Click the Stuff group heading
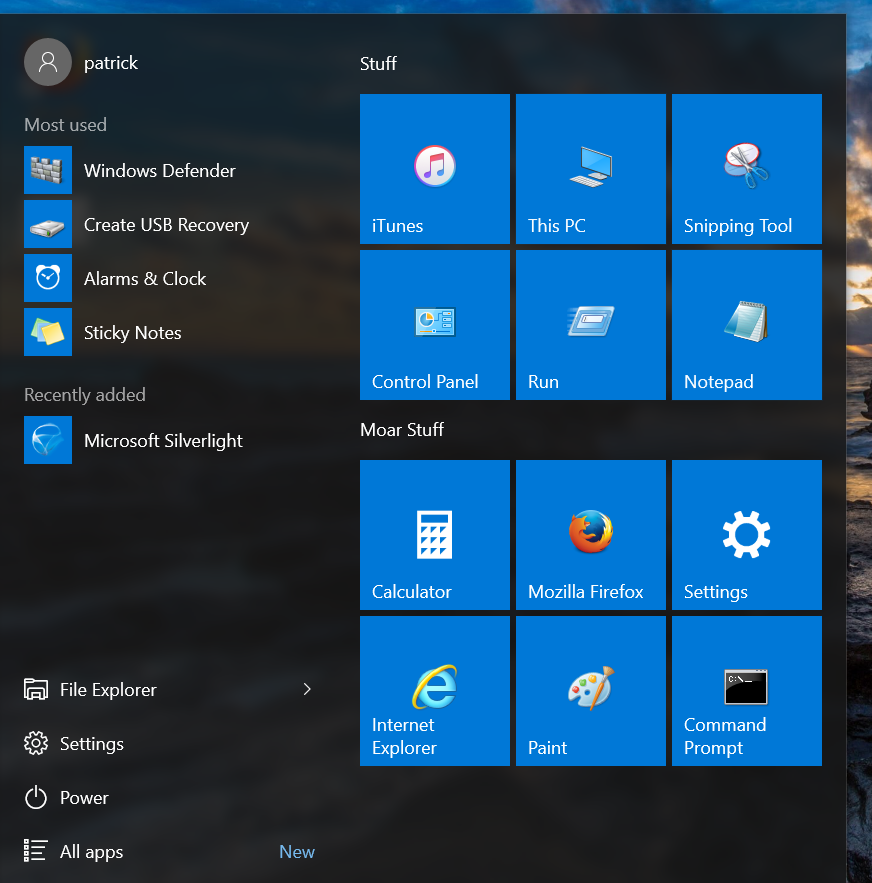The height and width of the screenshot is (883, 872). pos(378,64)
